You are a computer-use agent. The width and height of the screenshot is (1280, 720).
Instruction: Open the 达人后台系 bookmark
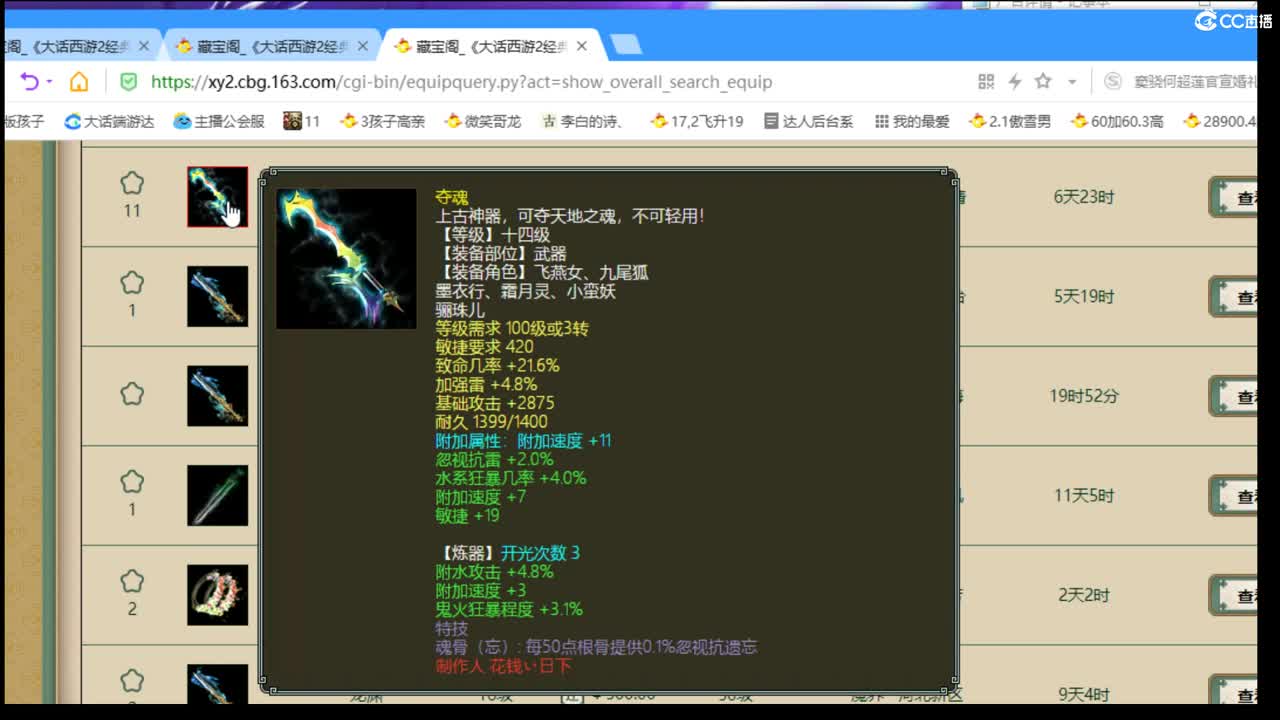pos(808,121)
